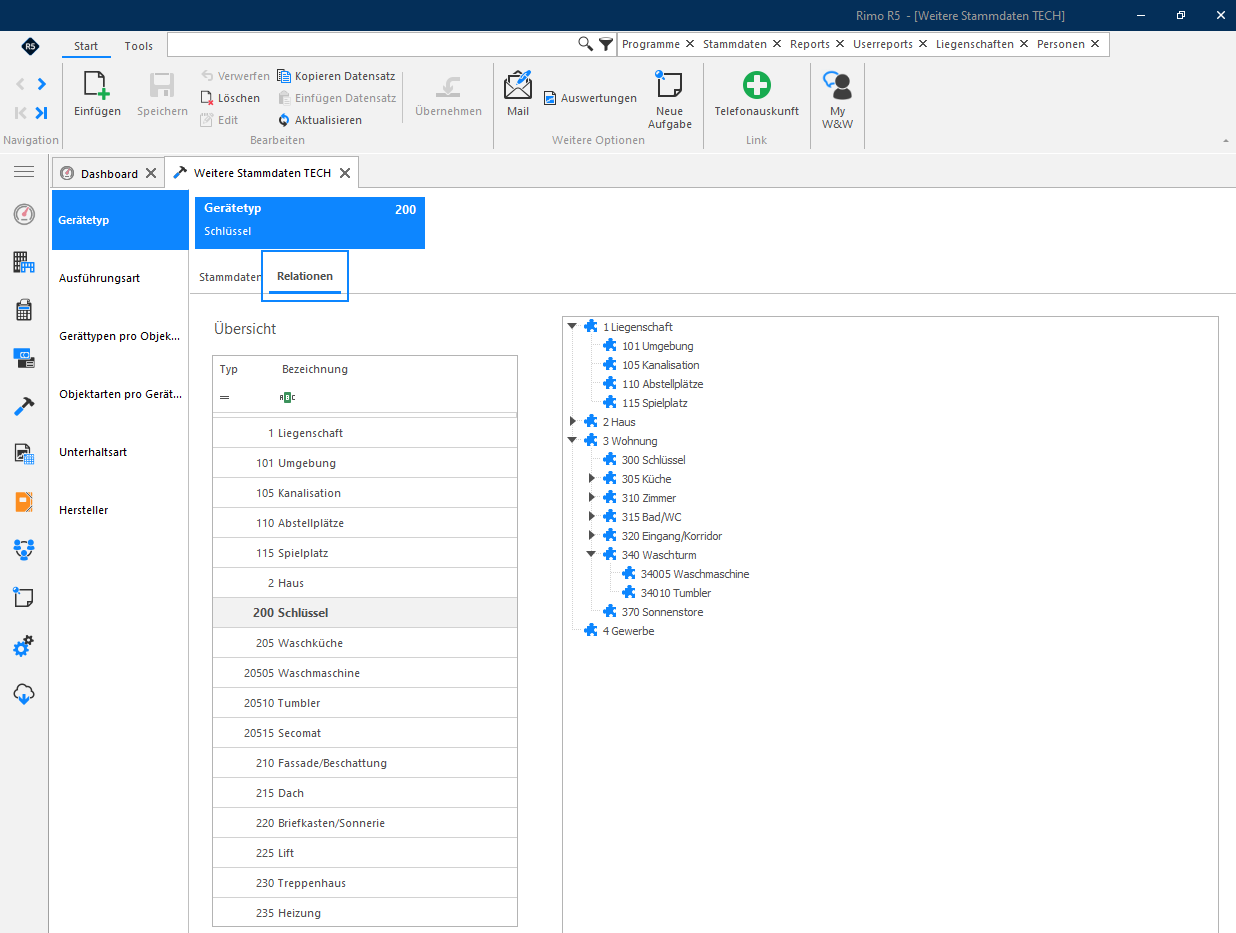Go to next record arrow
The width and height of the screenshot is (1236, 933).
pos(41,84)
